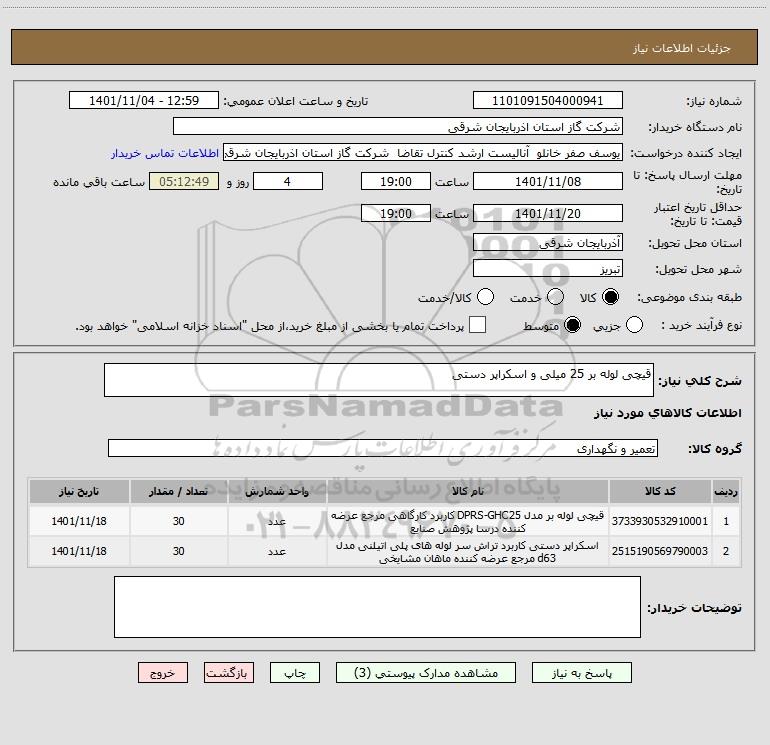The image size is (770, 745).
Task: Click the response deadline date 1401/11/08
Action: tap(548, 181)
